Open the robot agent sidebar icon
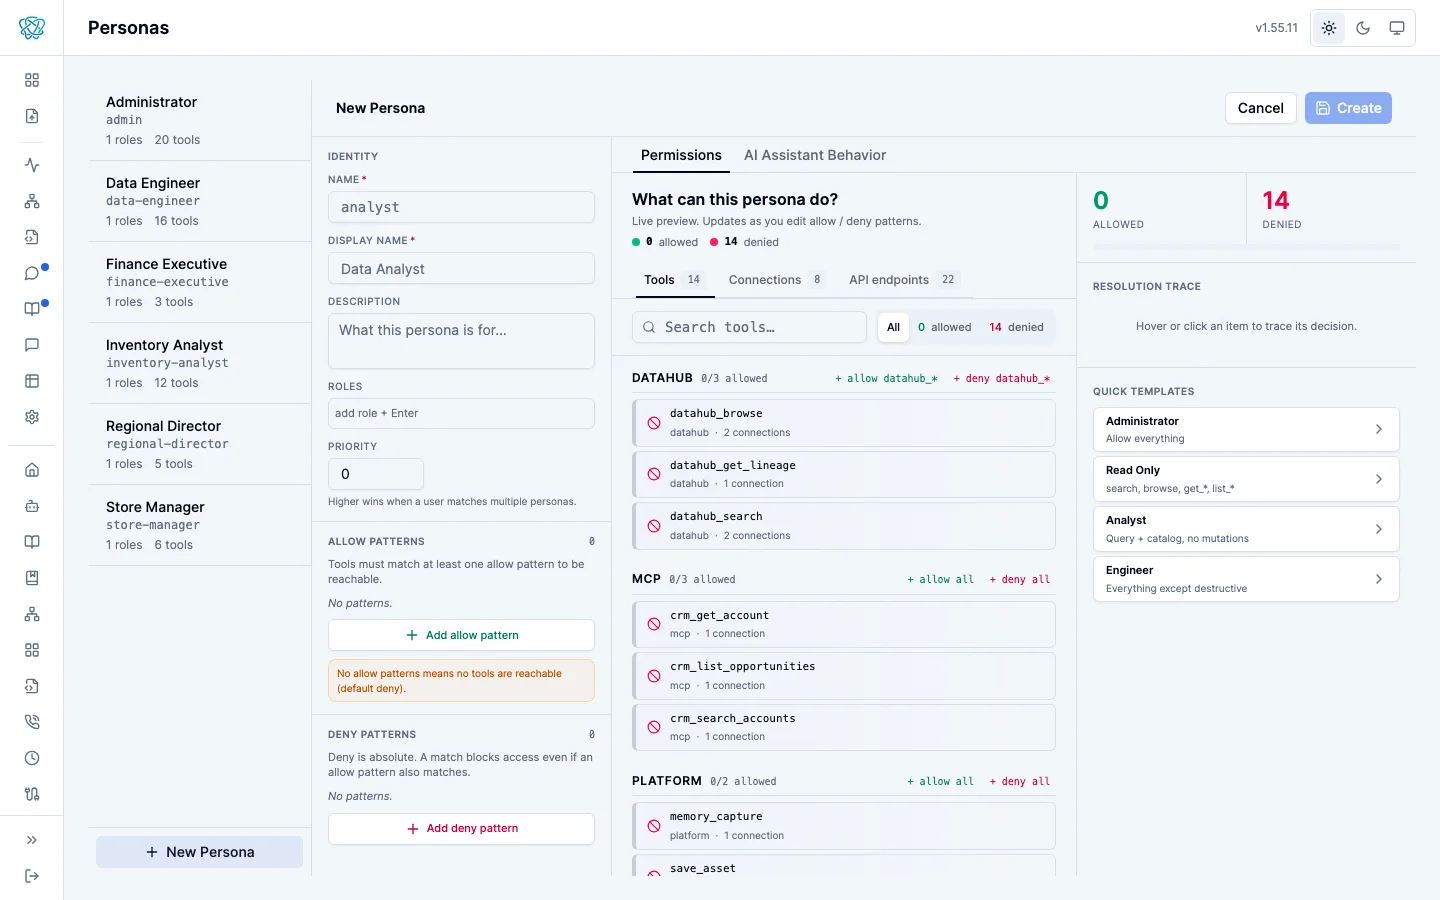Image resolution: width=1440 pixels, height=900 pixels. pyautogui.click(x=32, y=506)
